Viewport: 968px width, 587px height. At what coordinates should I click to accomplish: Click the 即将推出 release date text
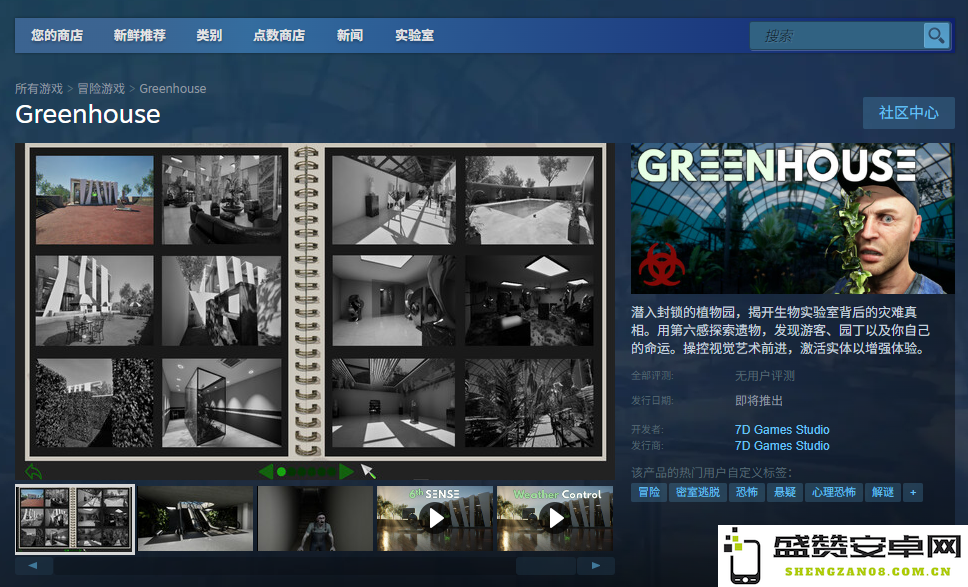tap(759, 401)
